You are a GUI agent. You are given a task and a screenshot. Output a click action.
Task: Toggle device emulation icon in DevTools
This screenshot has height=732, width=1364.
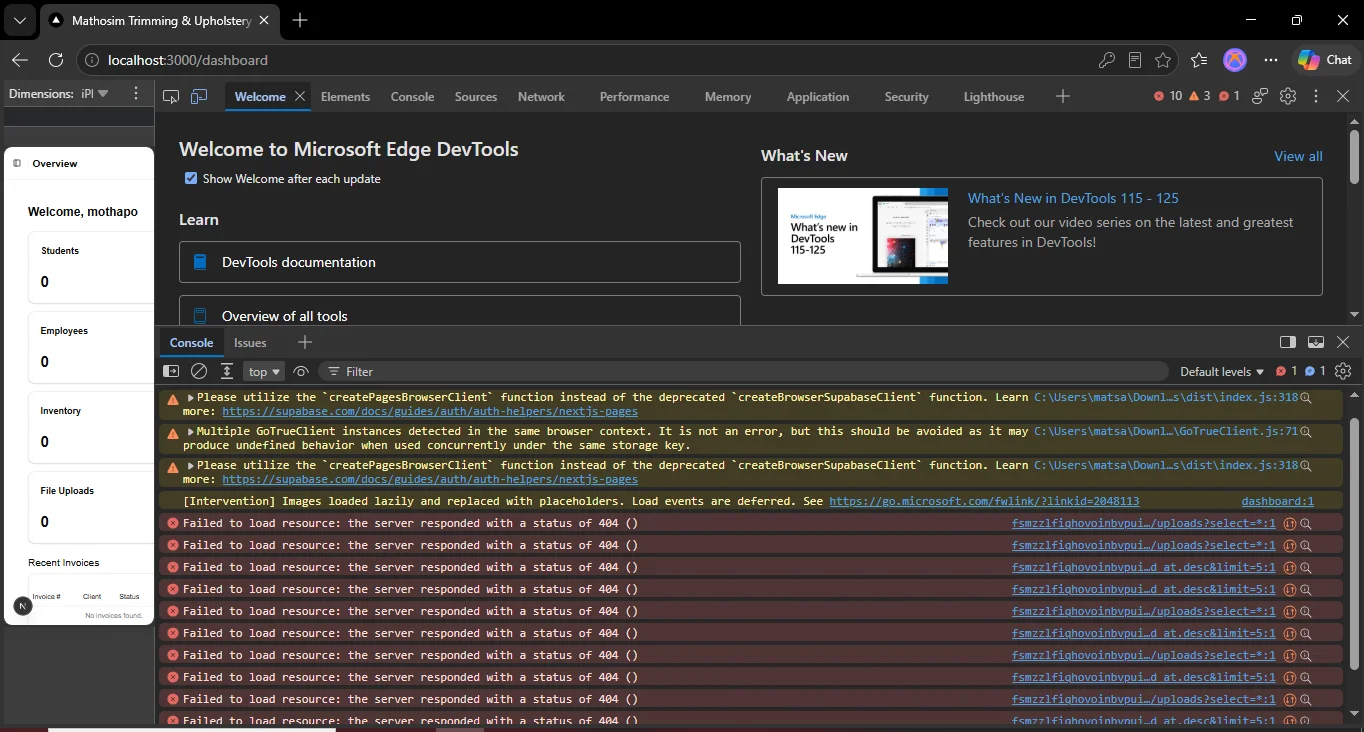pos(199,96)
